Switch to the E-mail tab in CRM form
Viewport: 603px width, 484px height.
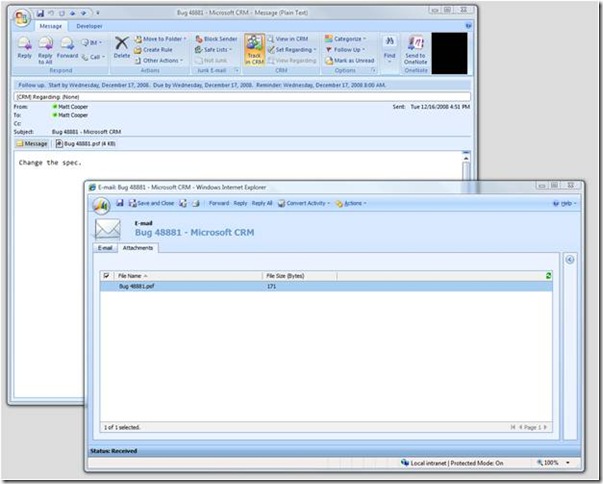pyautogui.click(x=105, y=246)
